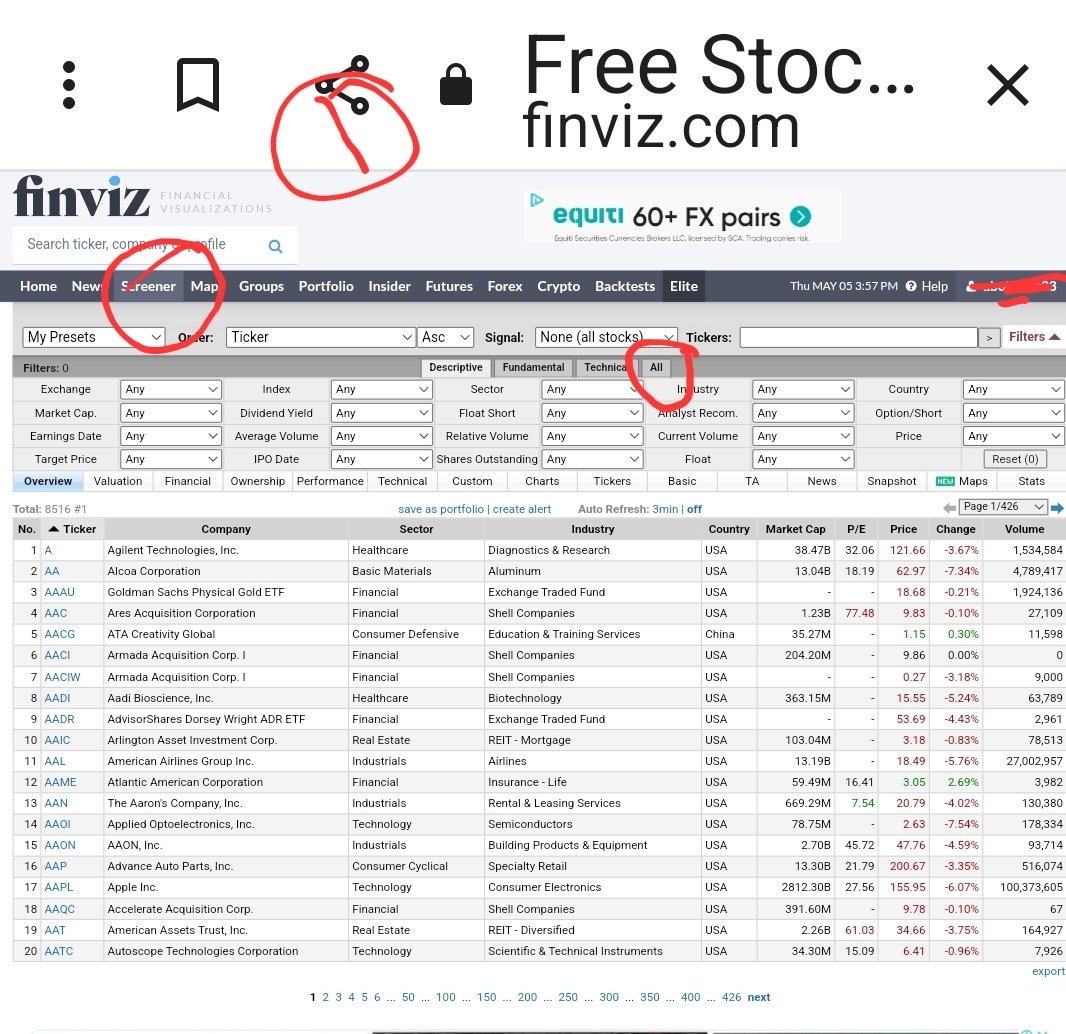Set auto refresh to 3min

[665, 509]
